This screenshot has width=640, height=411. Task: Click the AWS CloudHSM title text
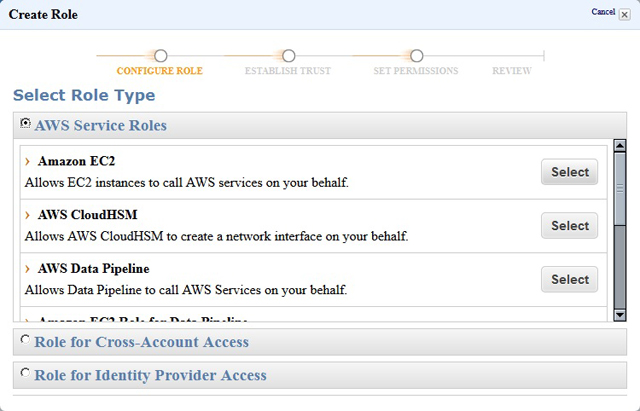pyautogui.click(x=87, y=215)
